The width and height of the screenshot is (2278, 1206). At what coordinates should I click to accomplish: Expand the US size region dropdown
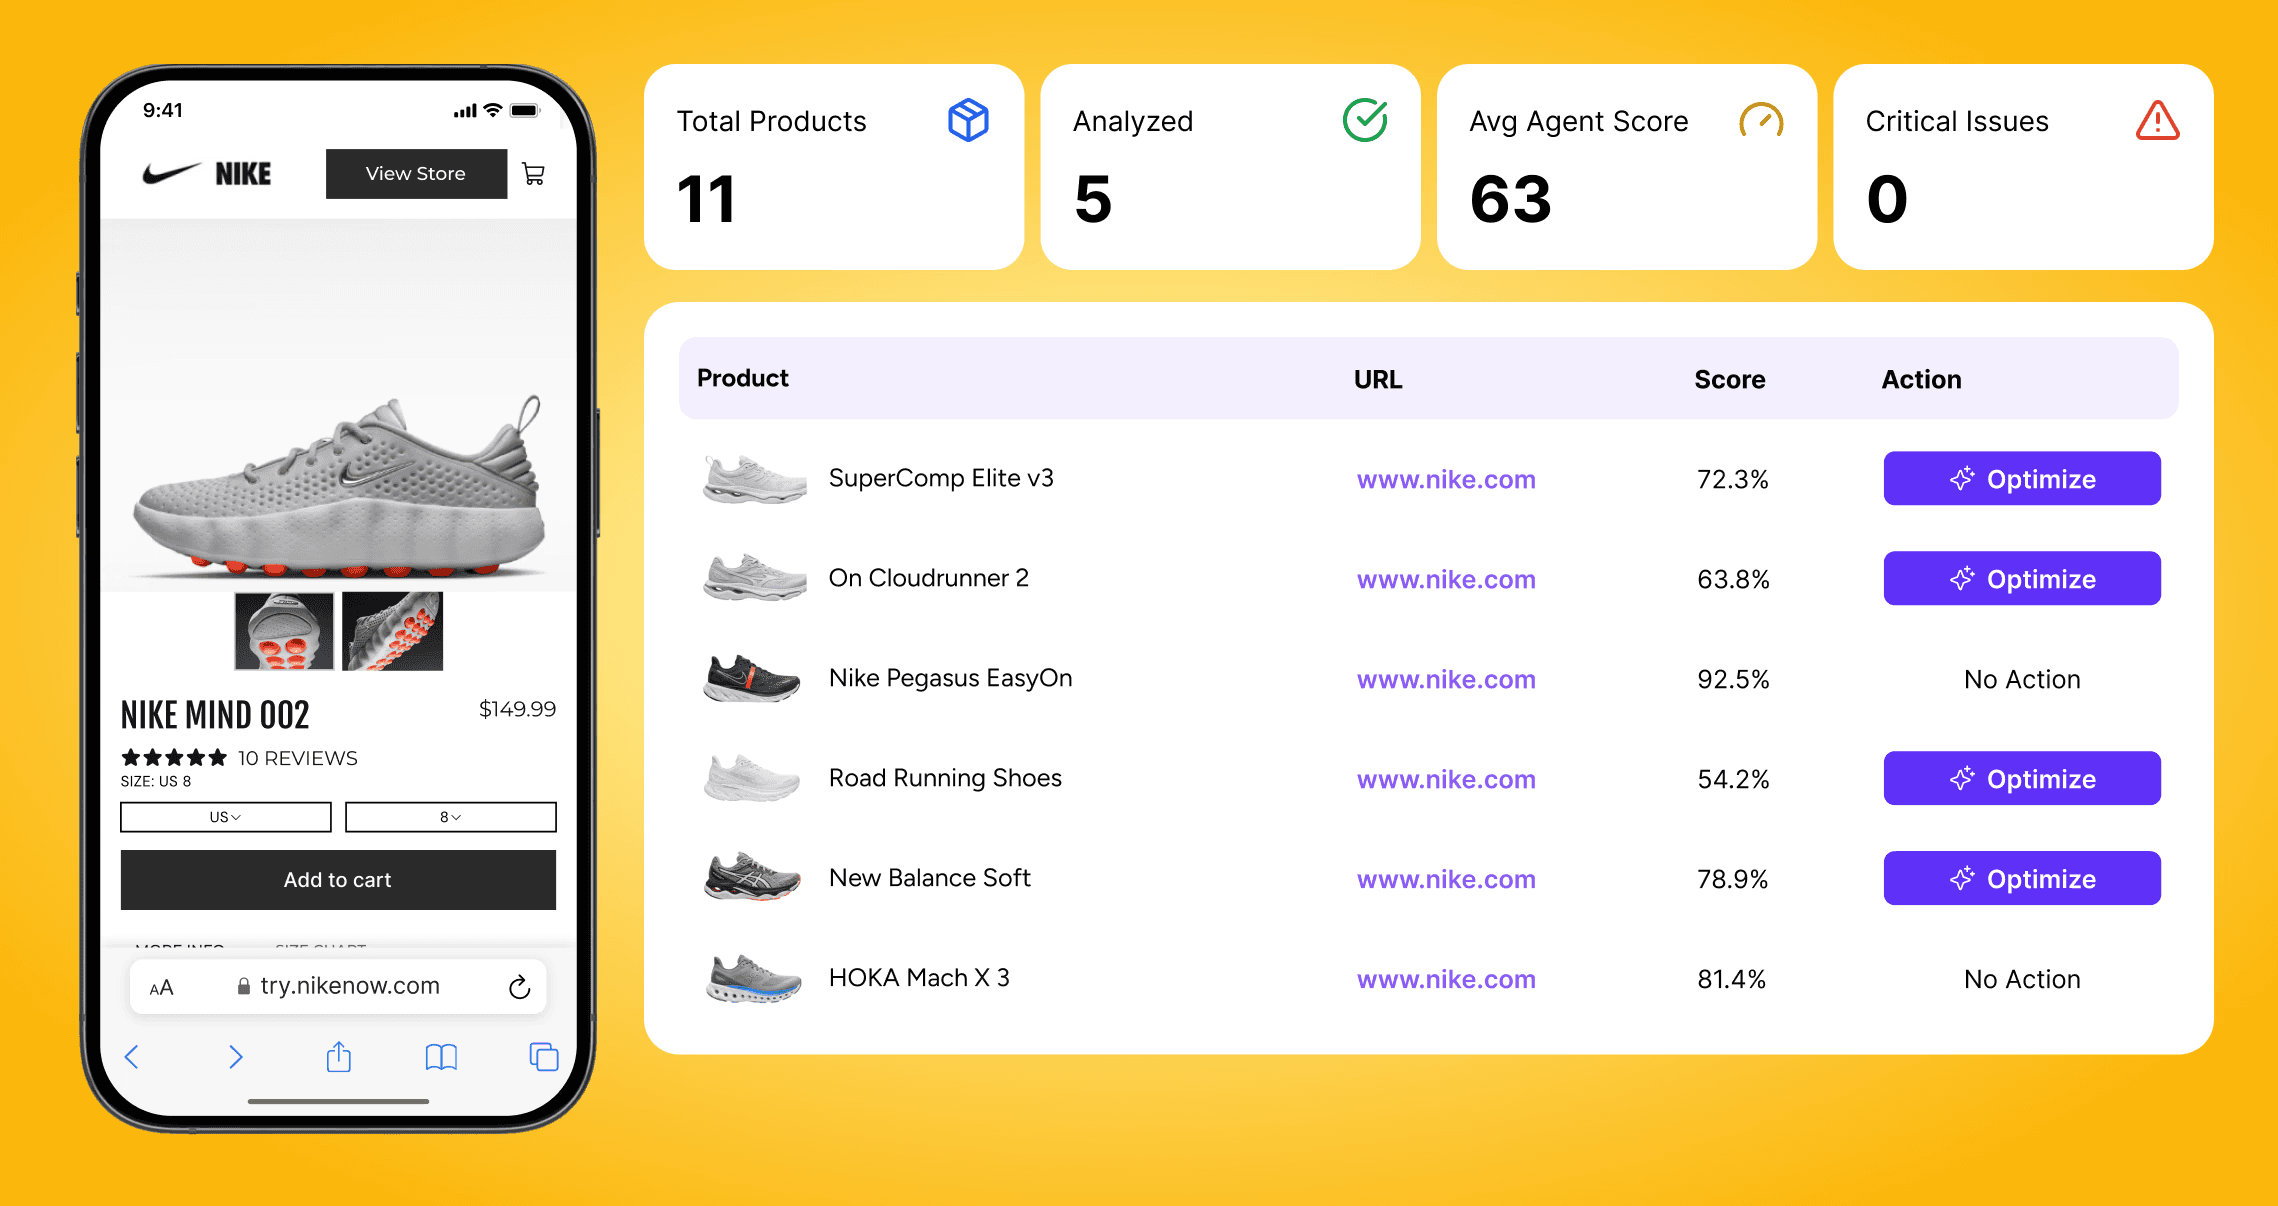pyautogui.click(x=225, y=817)
